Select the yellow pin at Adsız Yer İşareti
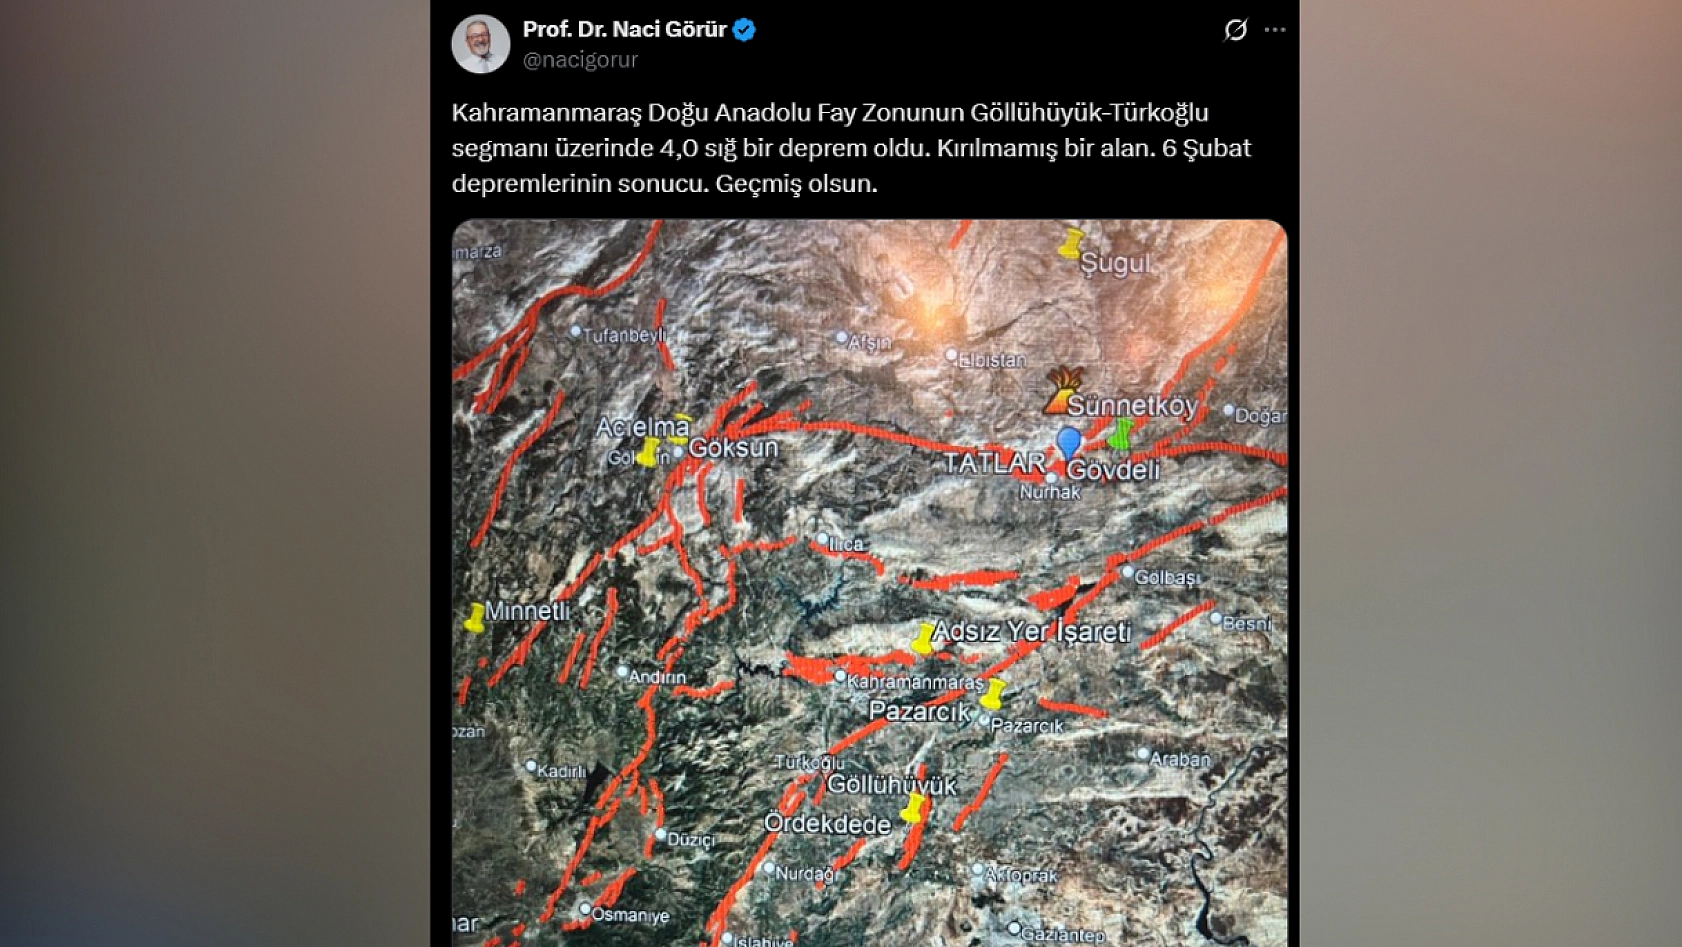Image resolution: width=1682 pixels, height=947 pixels. (924, 638)
